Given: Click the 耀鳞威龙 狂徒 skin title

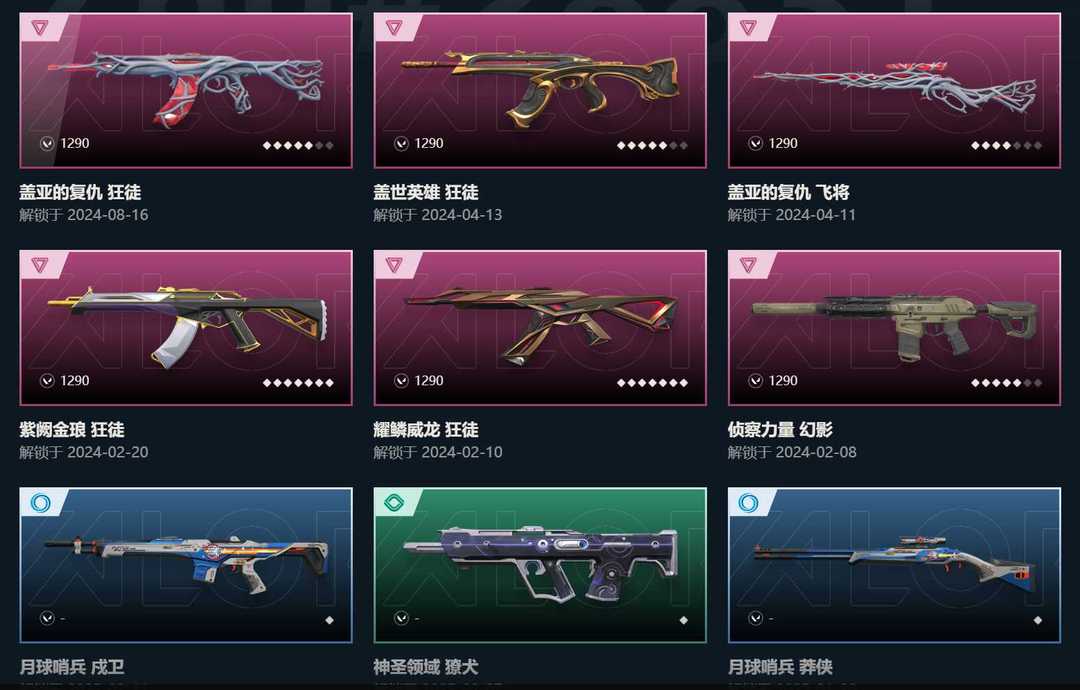Looking at the screenshot, I should coord(426,430).
